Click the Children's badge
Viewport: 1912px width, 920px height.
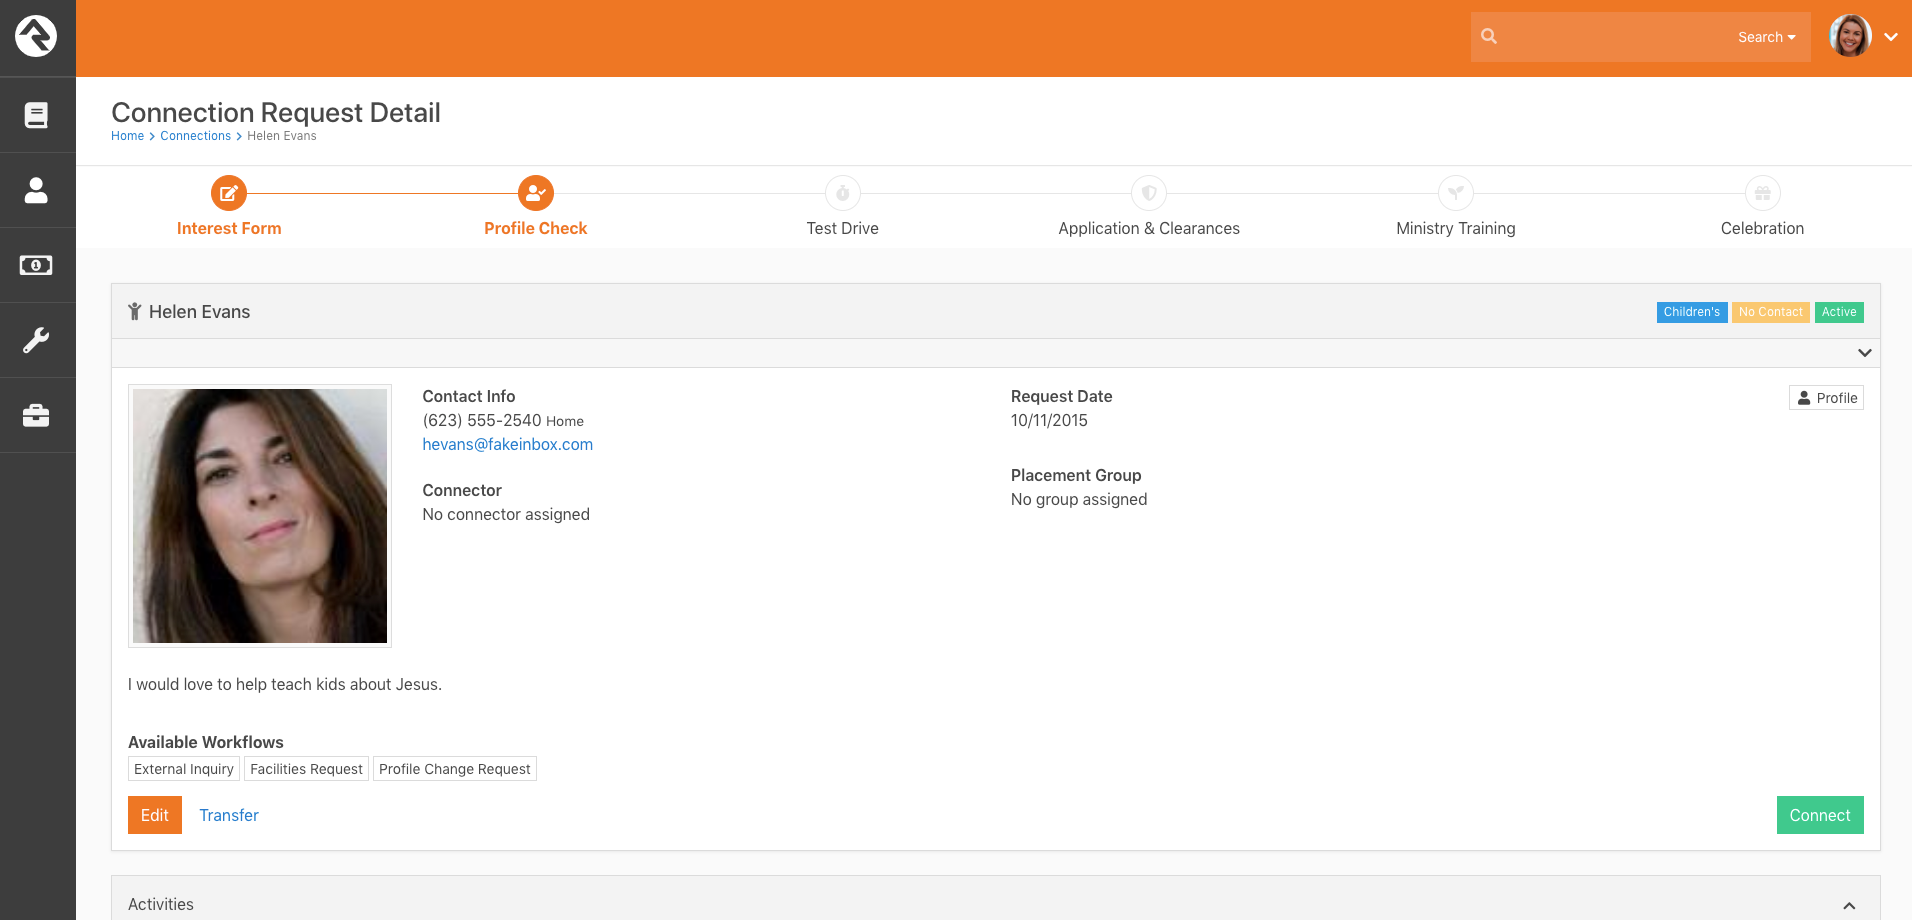(x=1692, y=312)
